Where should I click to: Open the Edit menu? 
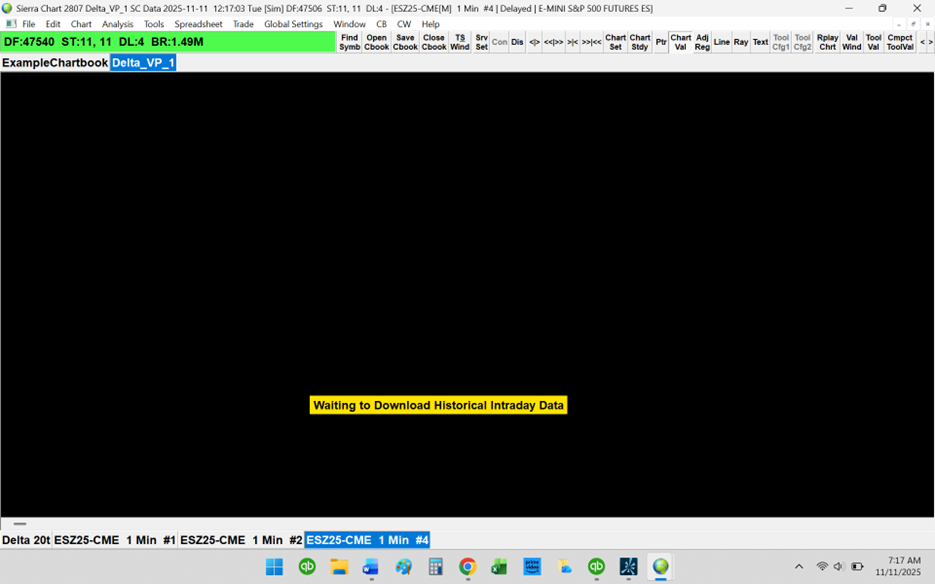pos(53,24)
